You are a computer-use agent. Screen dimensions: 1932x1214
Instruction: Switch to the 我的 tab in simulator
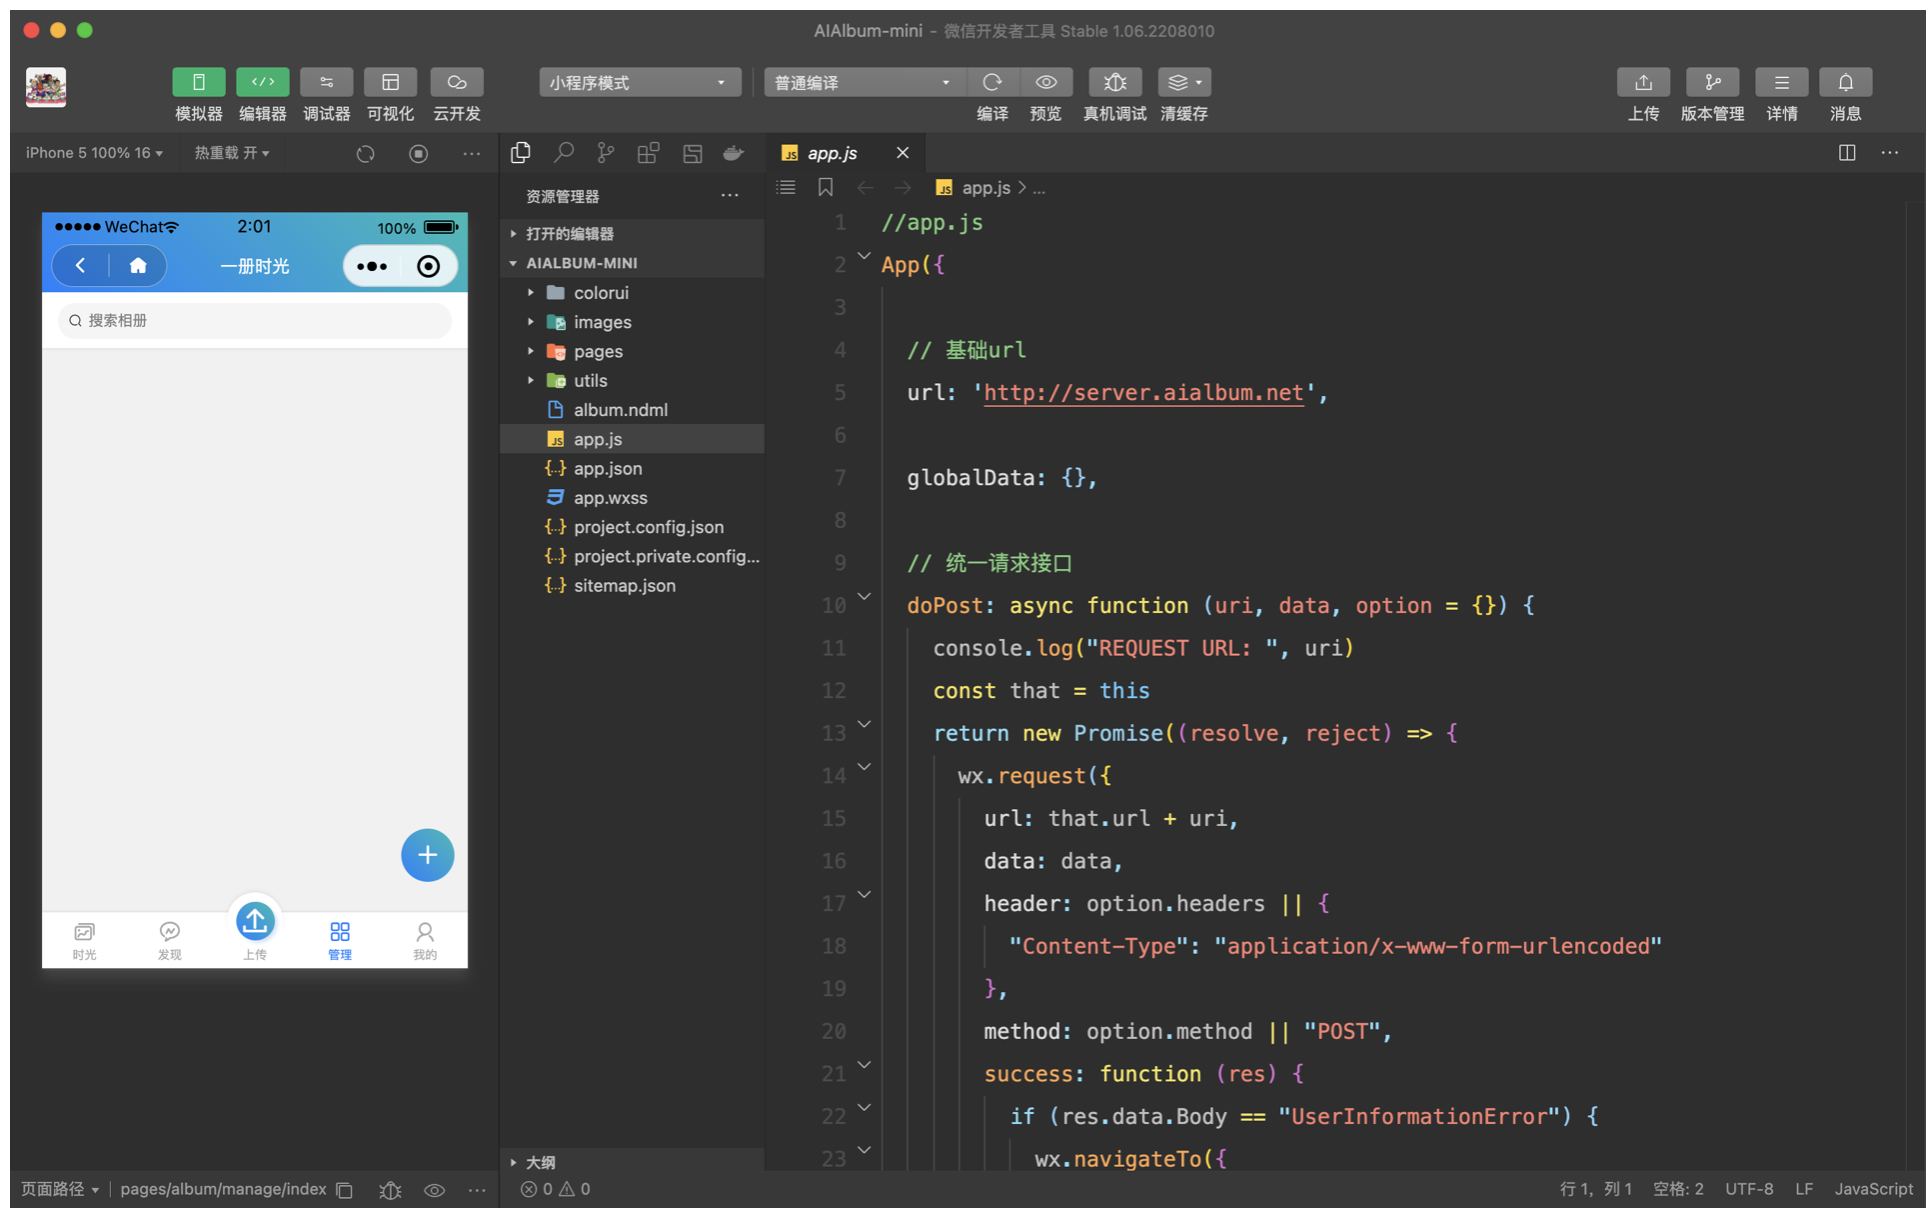425,941
